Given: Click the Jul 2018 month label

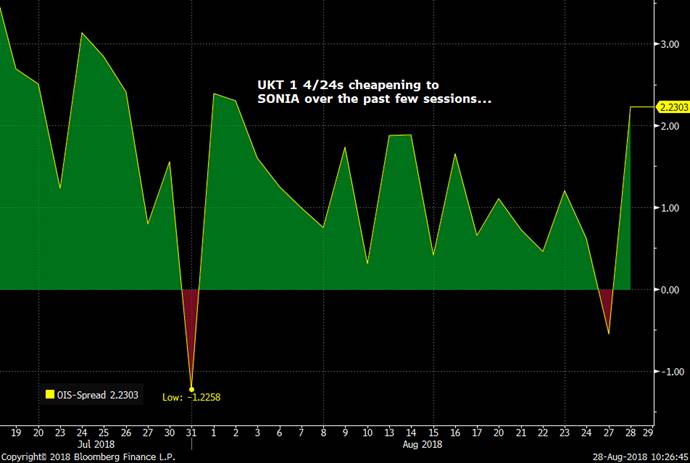Looking at the screenshot, I should [96, 444].
